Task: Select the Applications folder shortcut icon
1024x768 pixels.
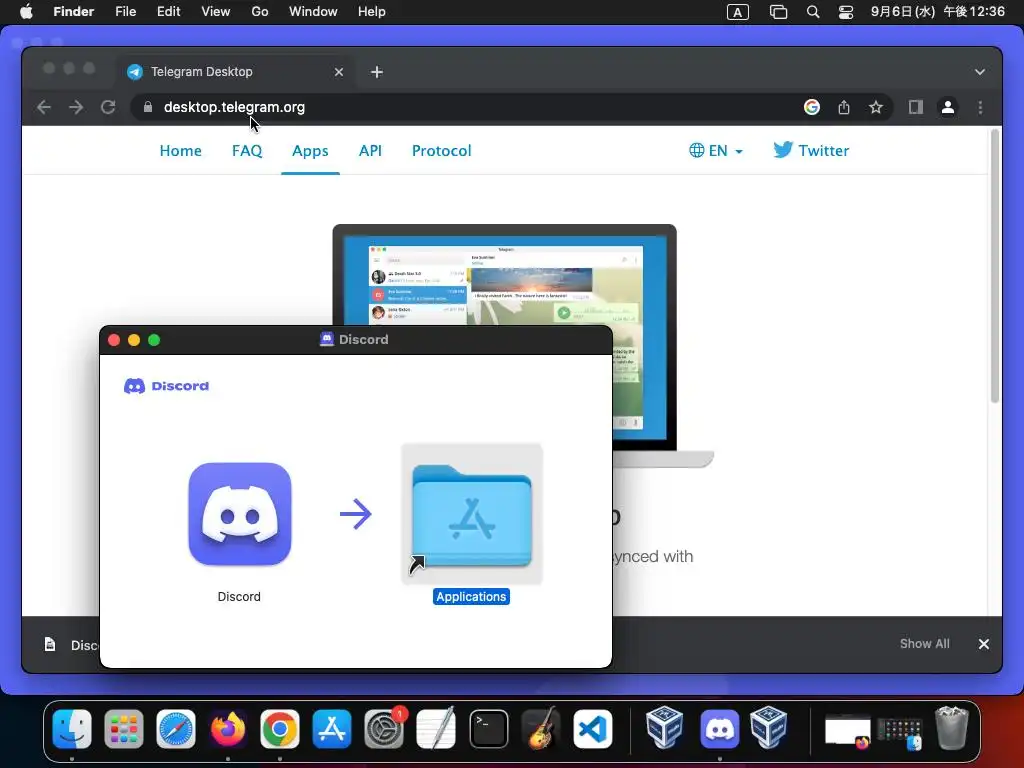Action: 472,515
